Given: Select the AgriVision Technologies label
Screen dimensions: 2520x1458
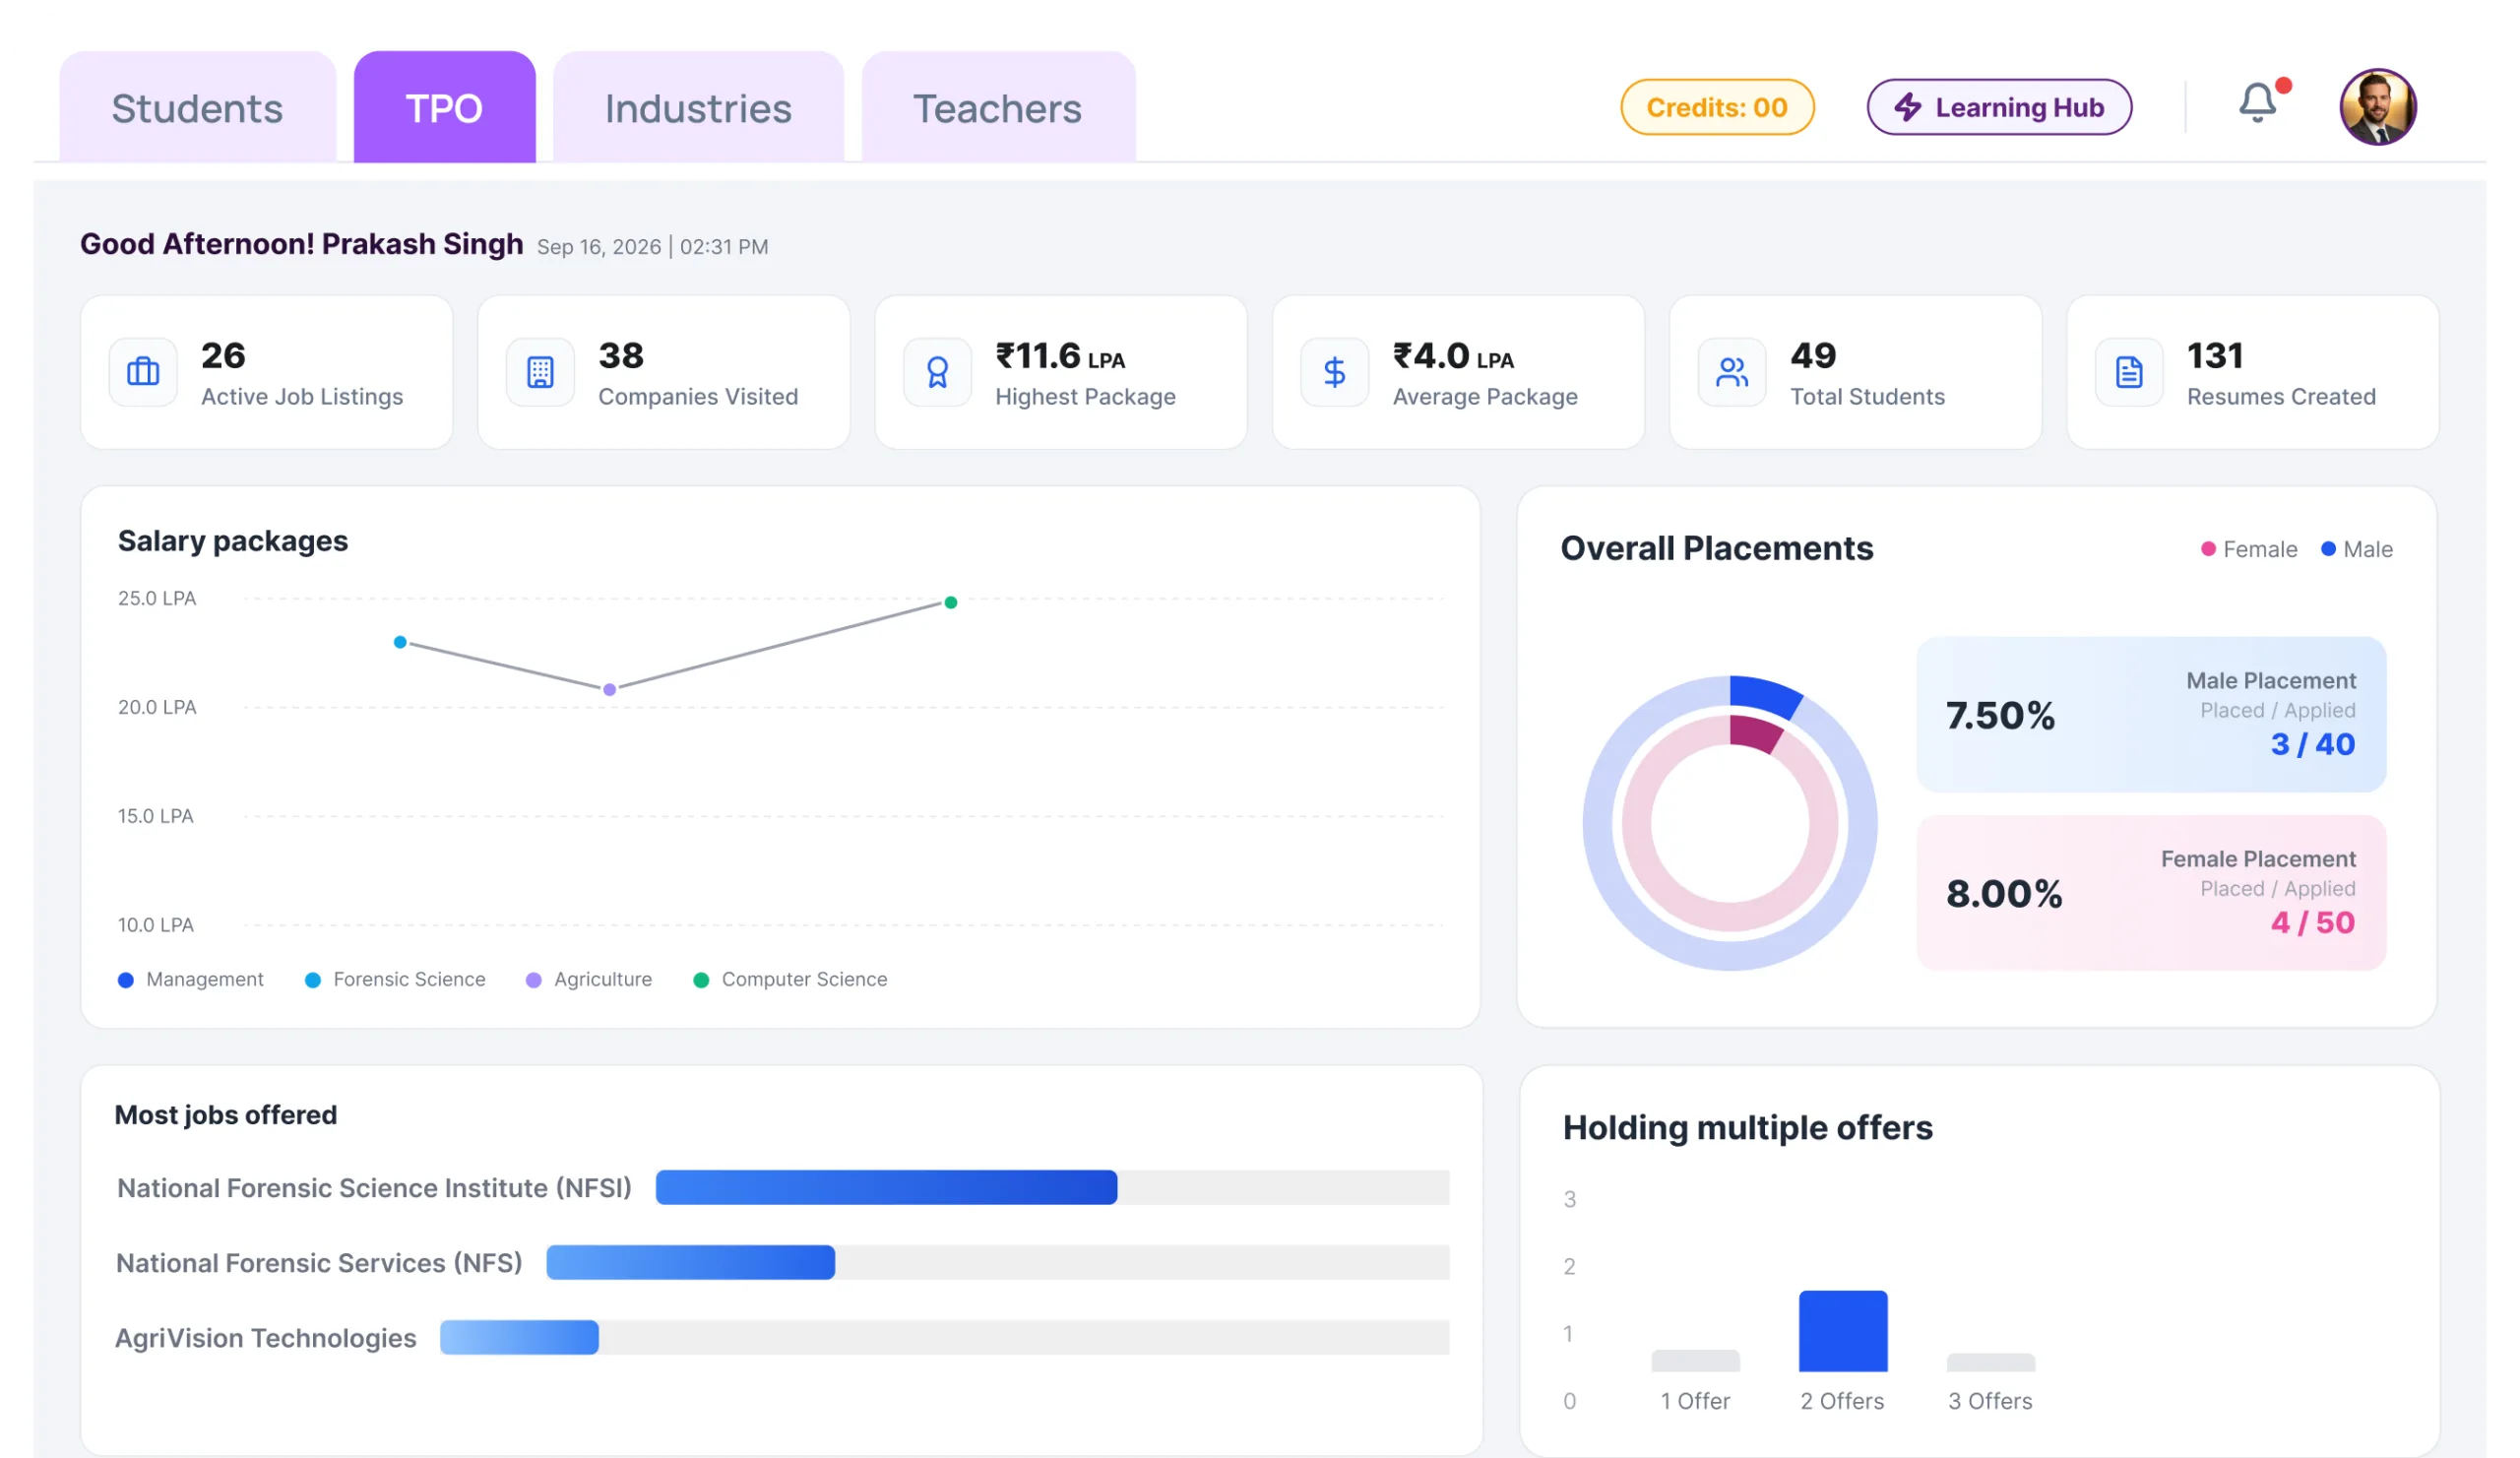Looking at the screenshot, I should pos(265,1338).
